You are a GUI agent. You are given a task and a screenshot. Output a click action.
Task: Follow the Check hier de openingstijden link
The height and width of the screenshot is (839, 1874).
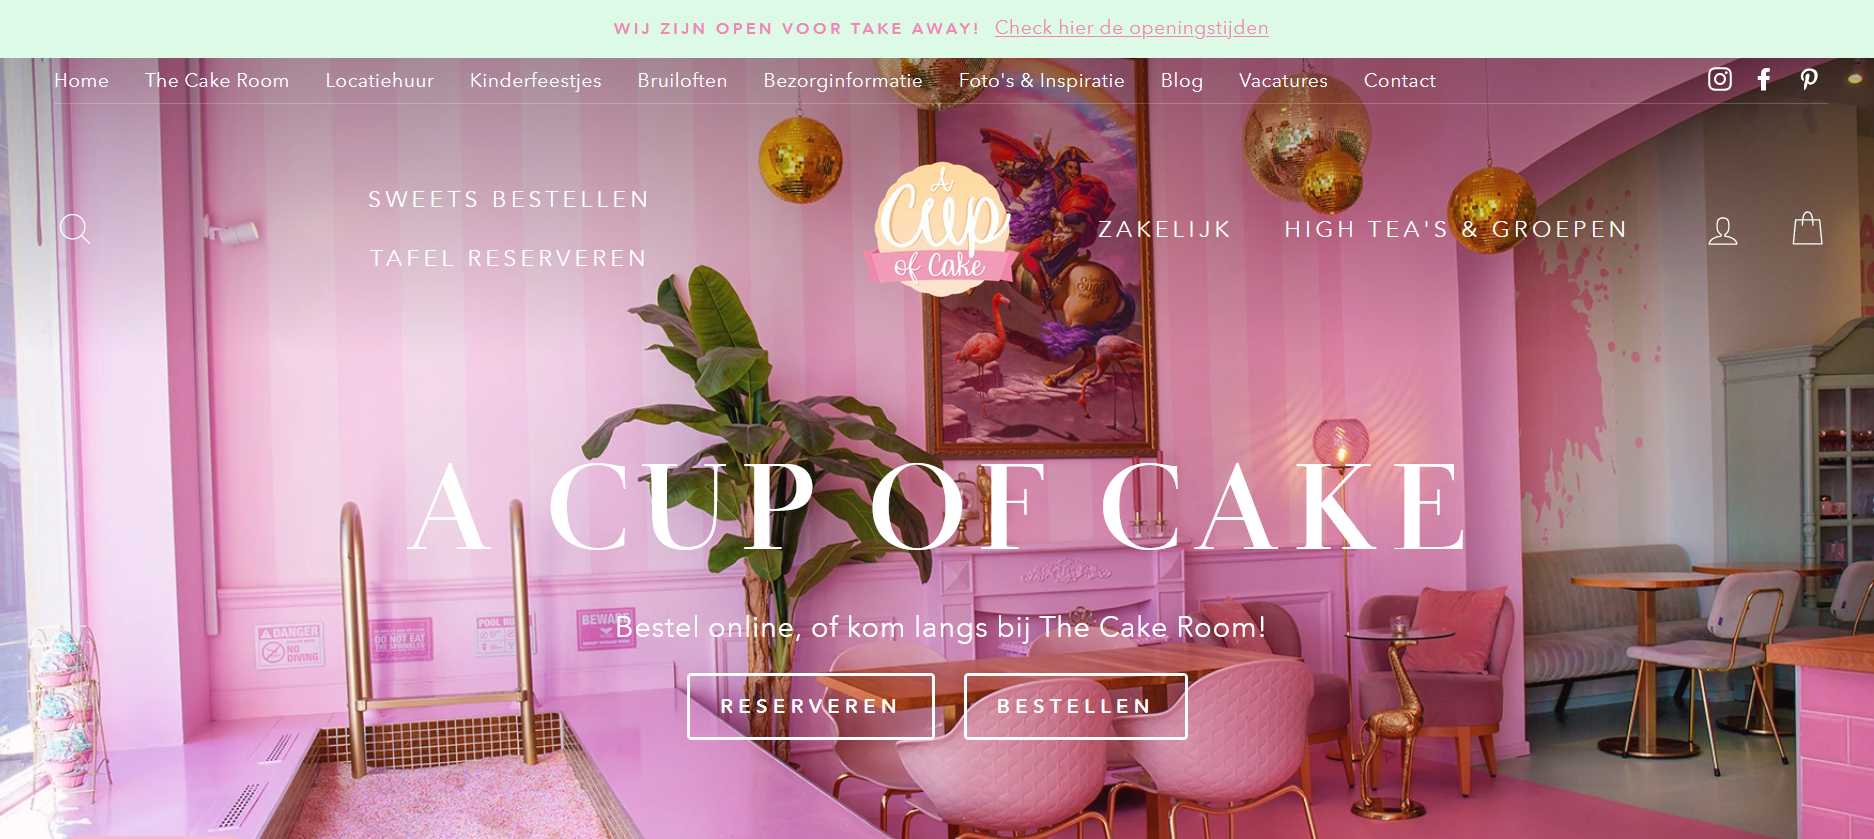pos(1131,28)
